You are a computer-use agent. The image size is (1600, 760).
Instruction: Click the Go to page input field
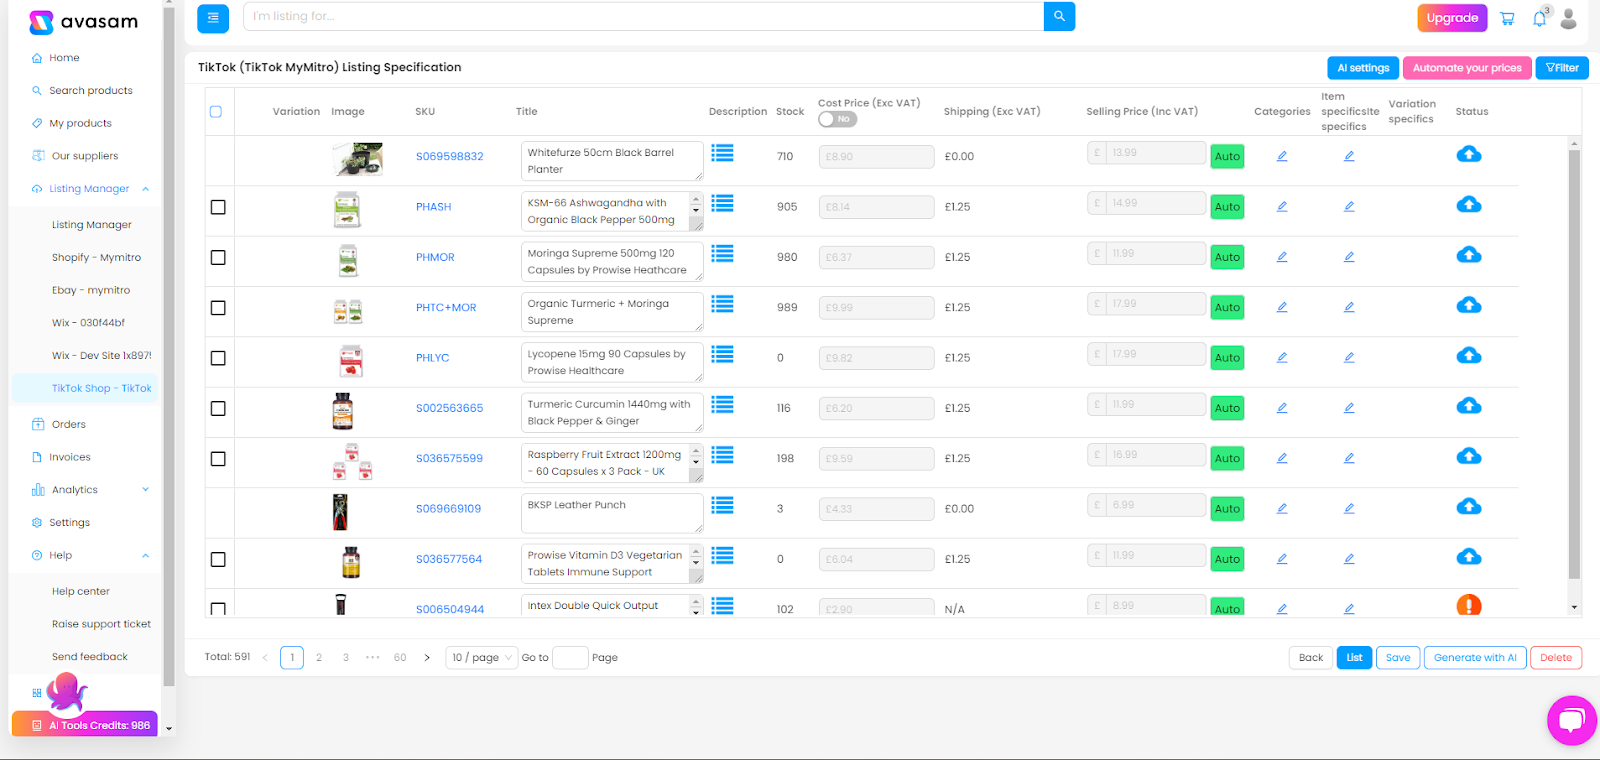click(570, 658)
